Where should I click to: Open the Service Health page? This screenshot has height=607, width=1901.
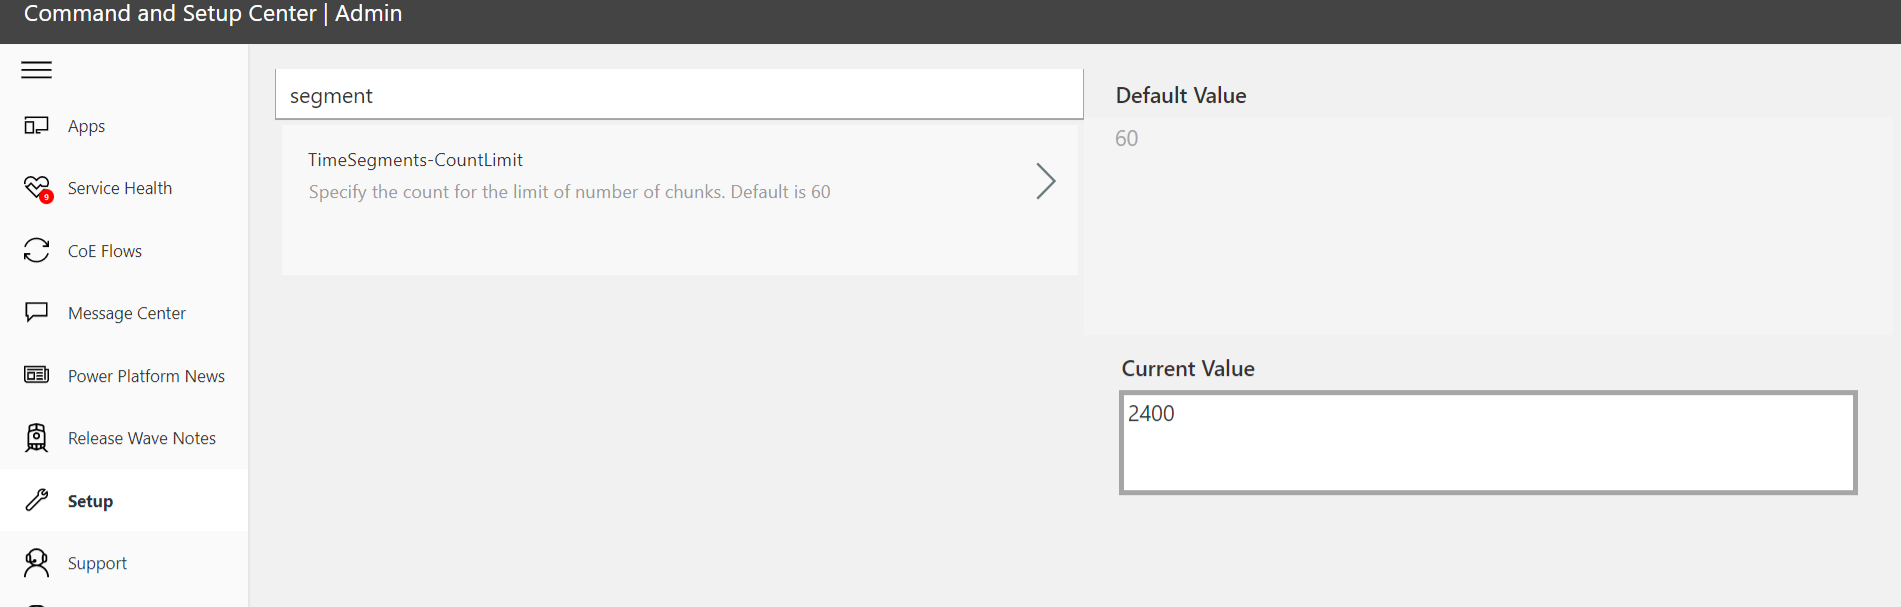tap(119, 187)
